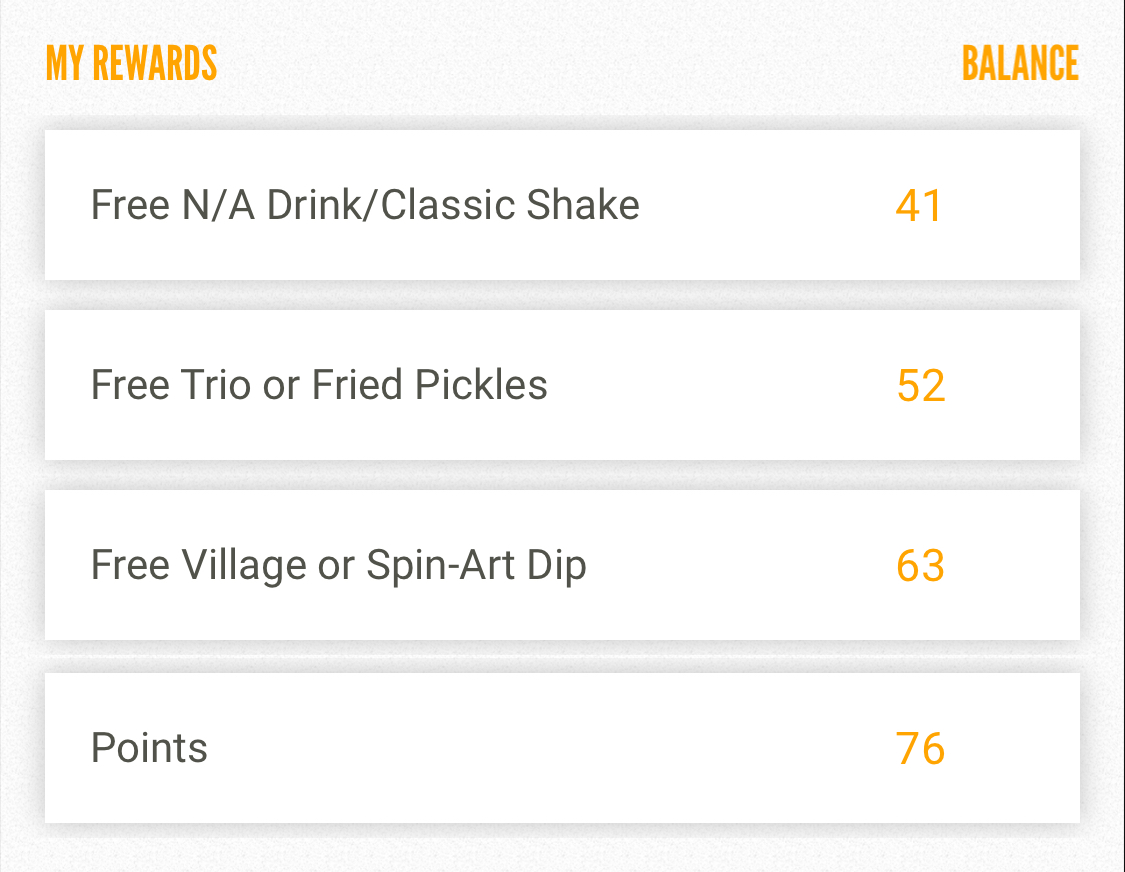Choose the reward with balance 41
The image size is (1125, 872).
tap(562, 205)
